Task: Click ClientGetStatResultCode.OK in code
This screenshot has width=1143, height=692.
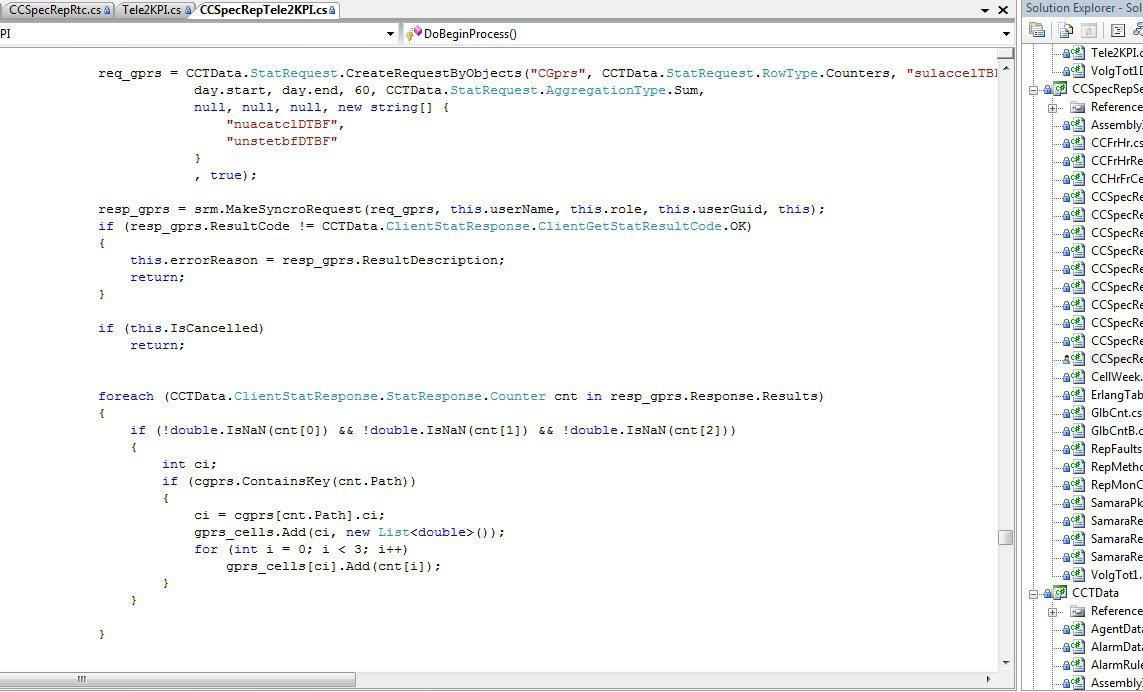Action: click(x=644, y=226)
